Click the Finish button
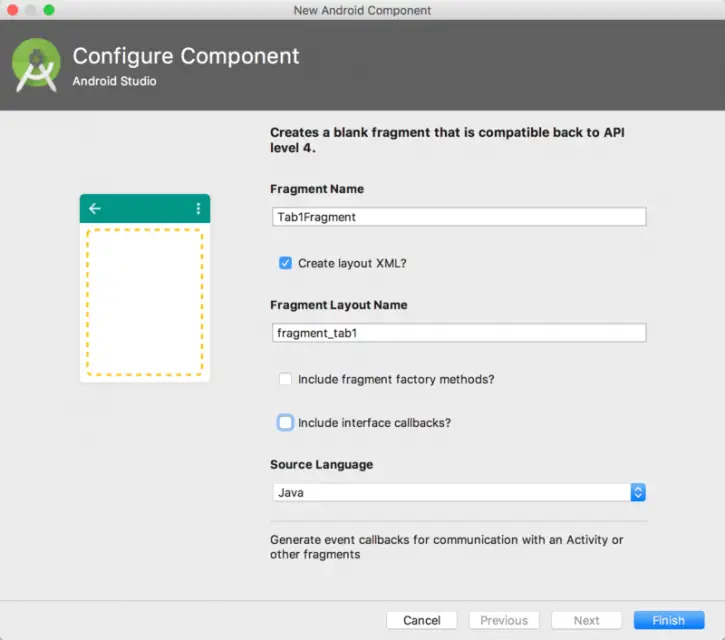Image resolution: width=725 pixels, height=640 pixels. 668,620
